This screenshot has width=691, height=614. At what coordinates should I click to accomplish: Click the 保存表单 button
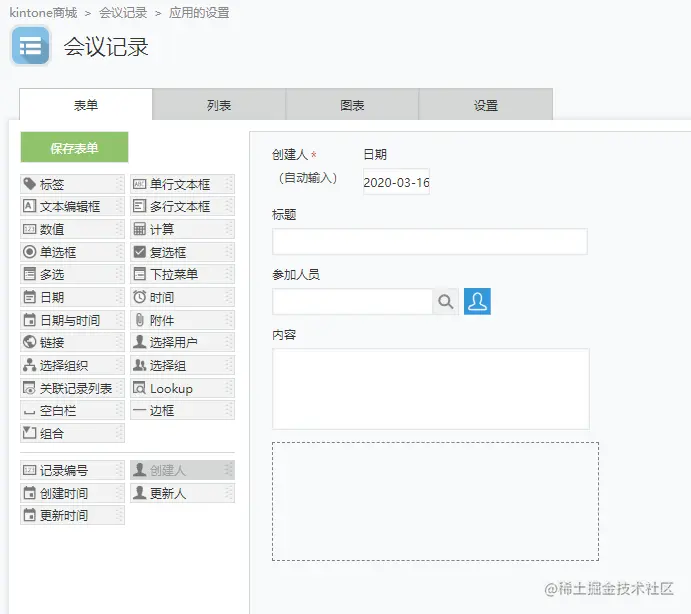pos(74,147)
